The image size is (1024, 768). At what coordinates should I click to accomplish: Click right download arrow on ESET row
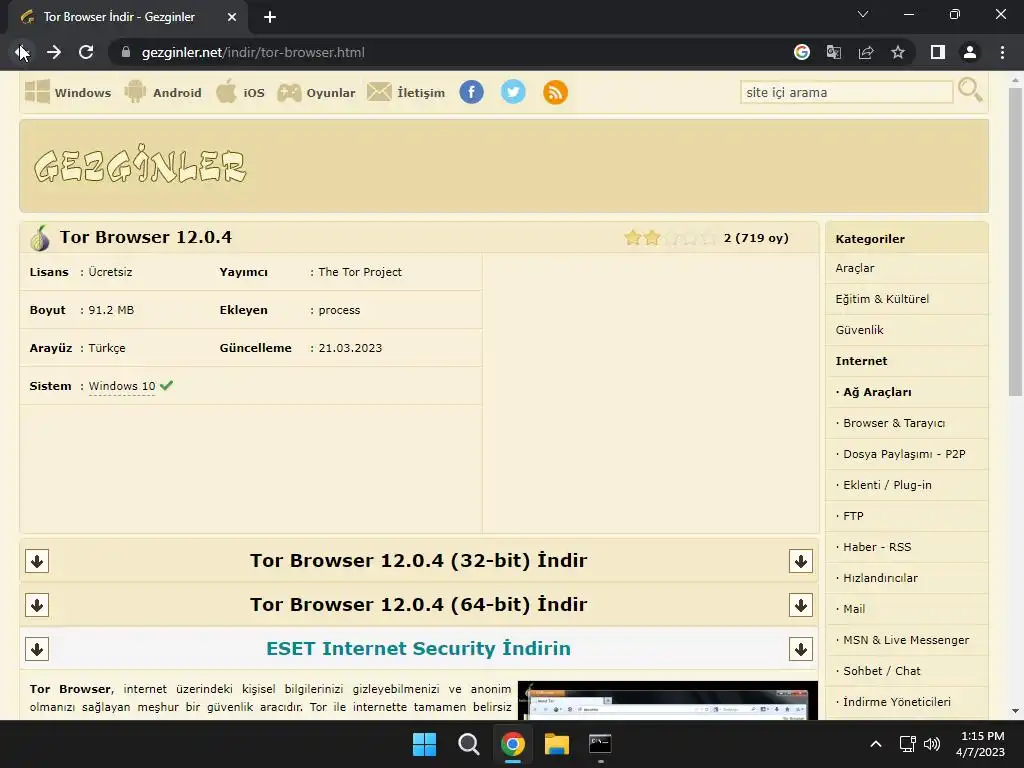click(801, 649)
